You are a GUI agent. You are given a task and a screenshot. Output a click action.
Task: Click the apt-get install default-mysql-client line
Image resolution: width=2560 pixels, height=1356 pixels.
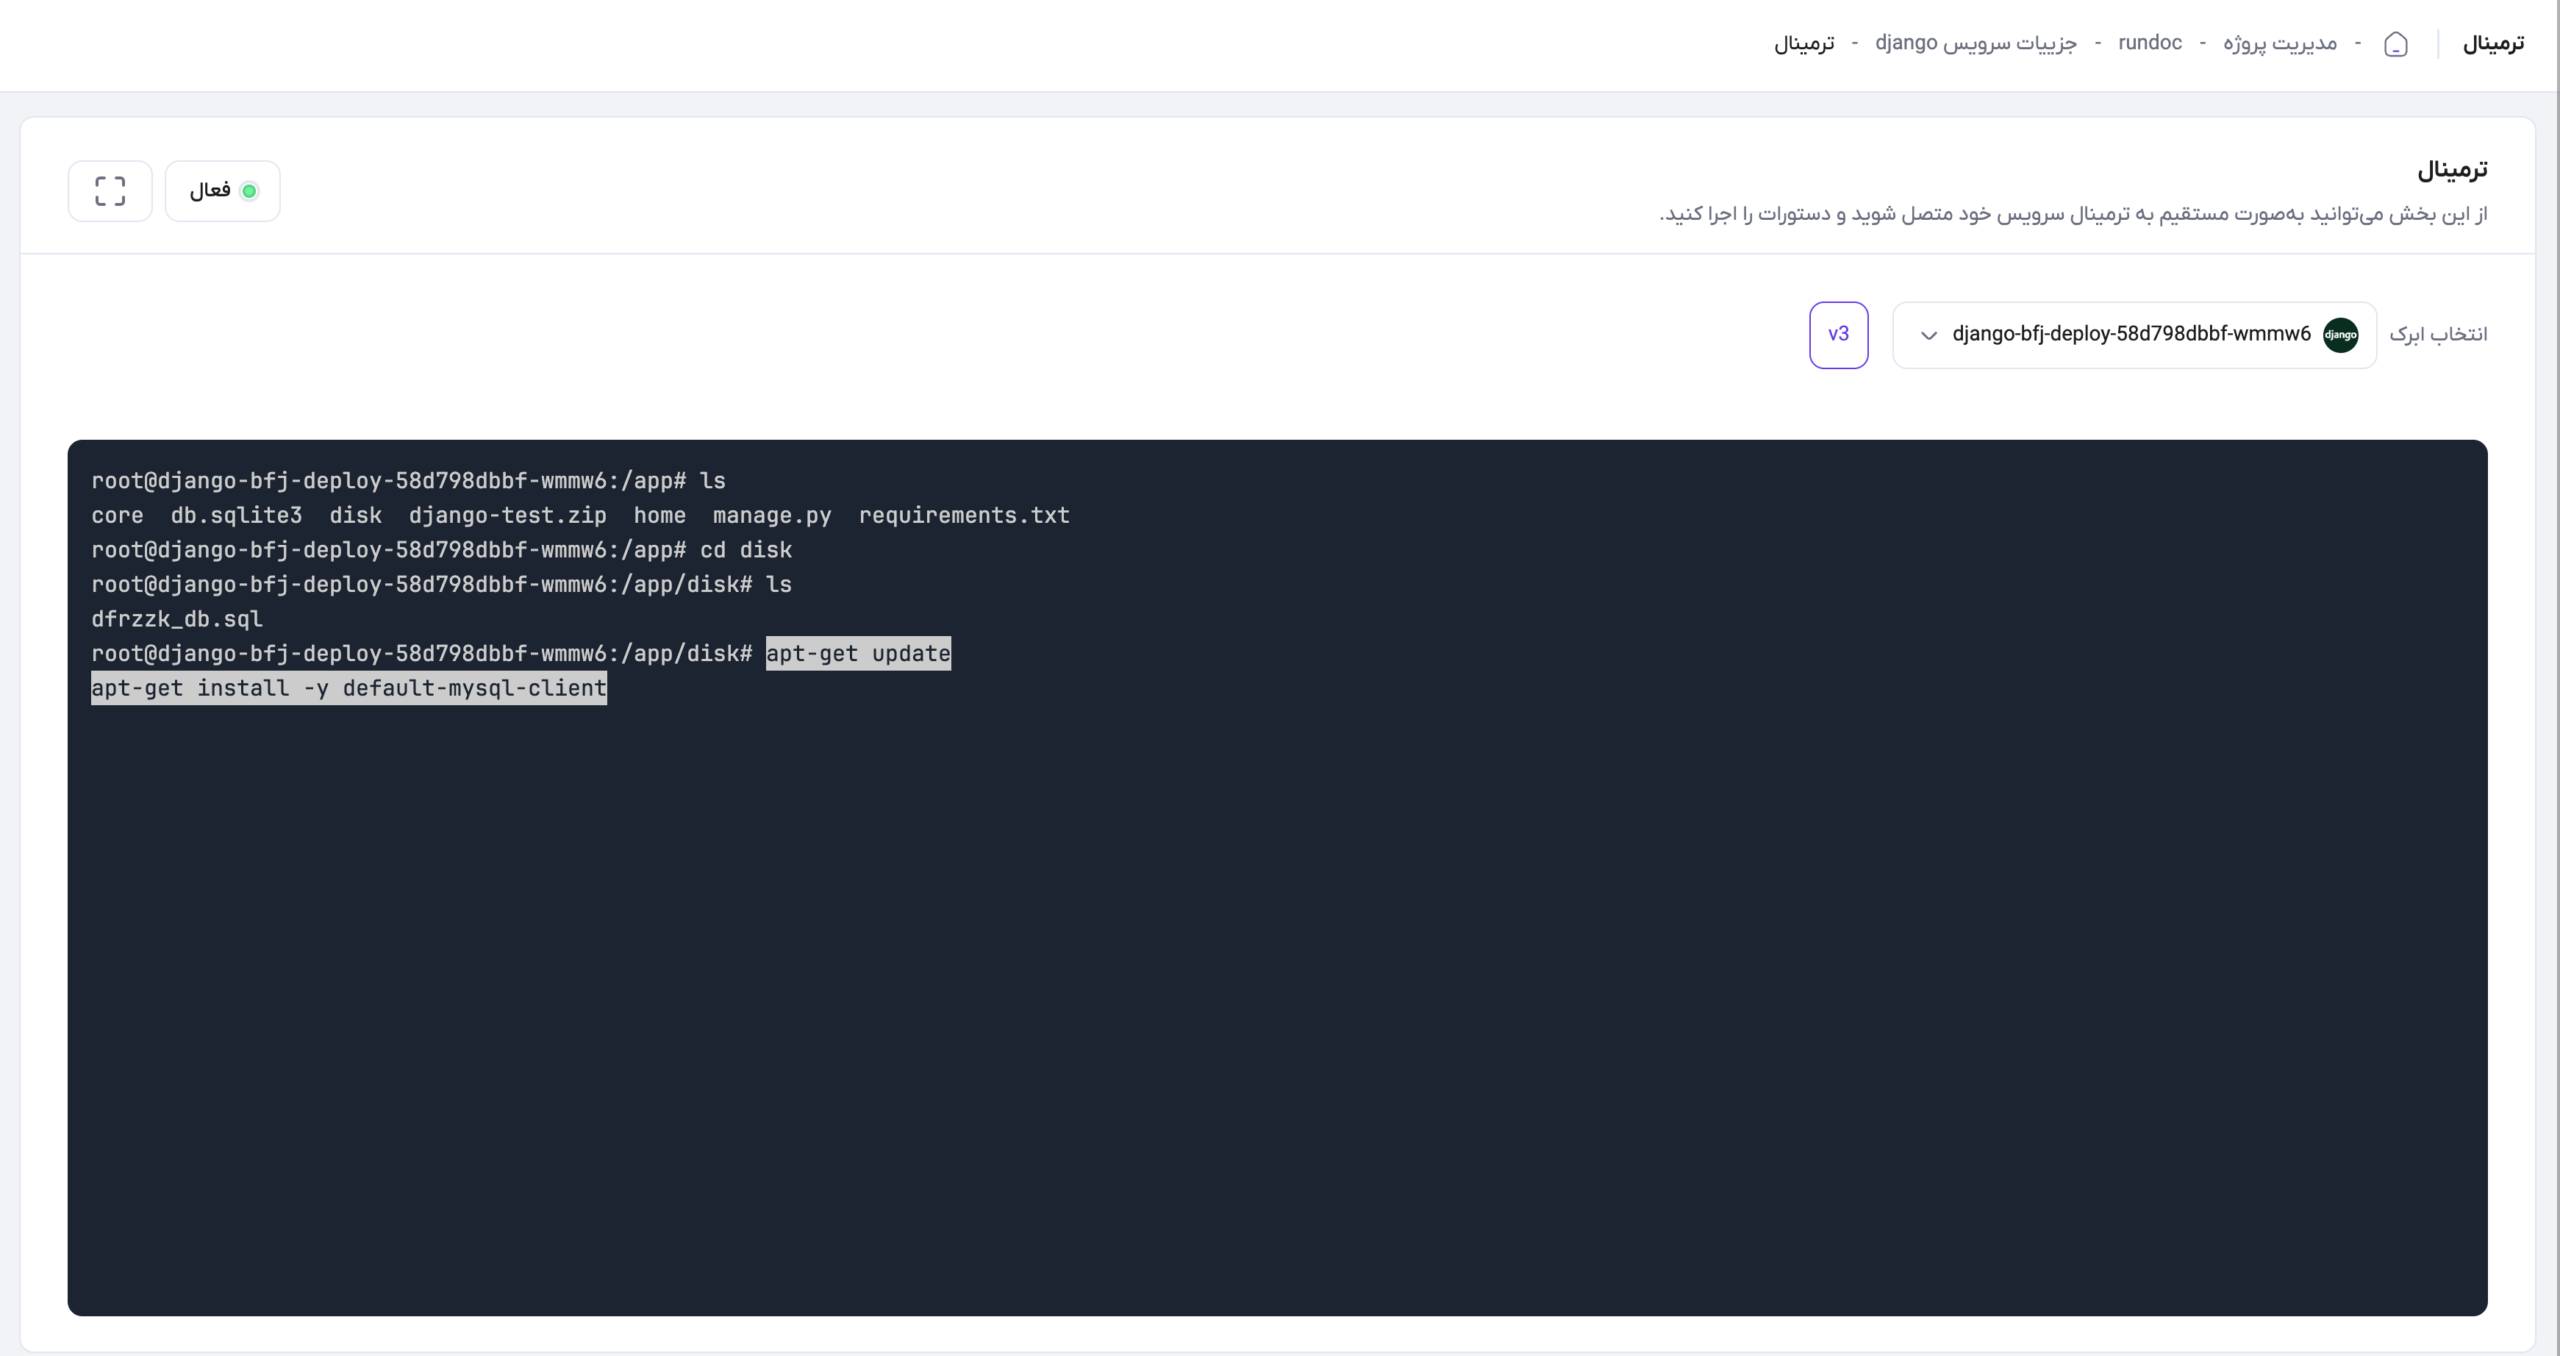coord(349,688)
